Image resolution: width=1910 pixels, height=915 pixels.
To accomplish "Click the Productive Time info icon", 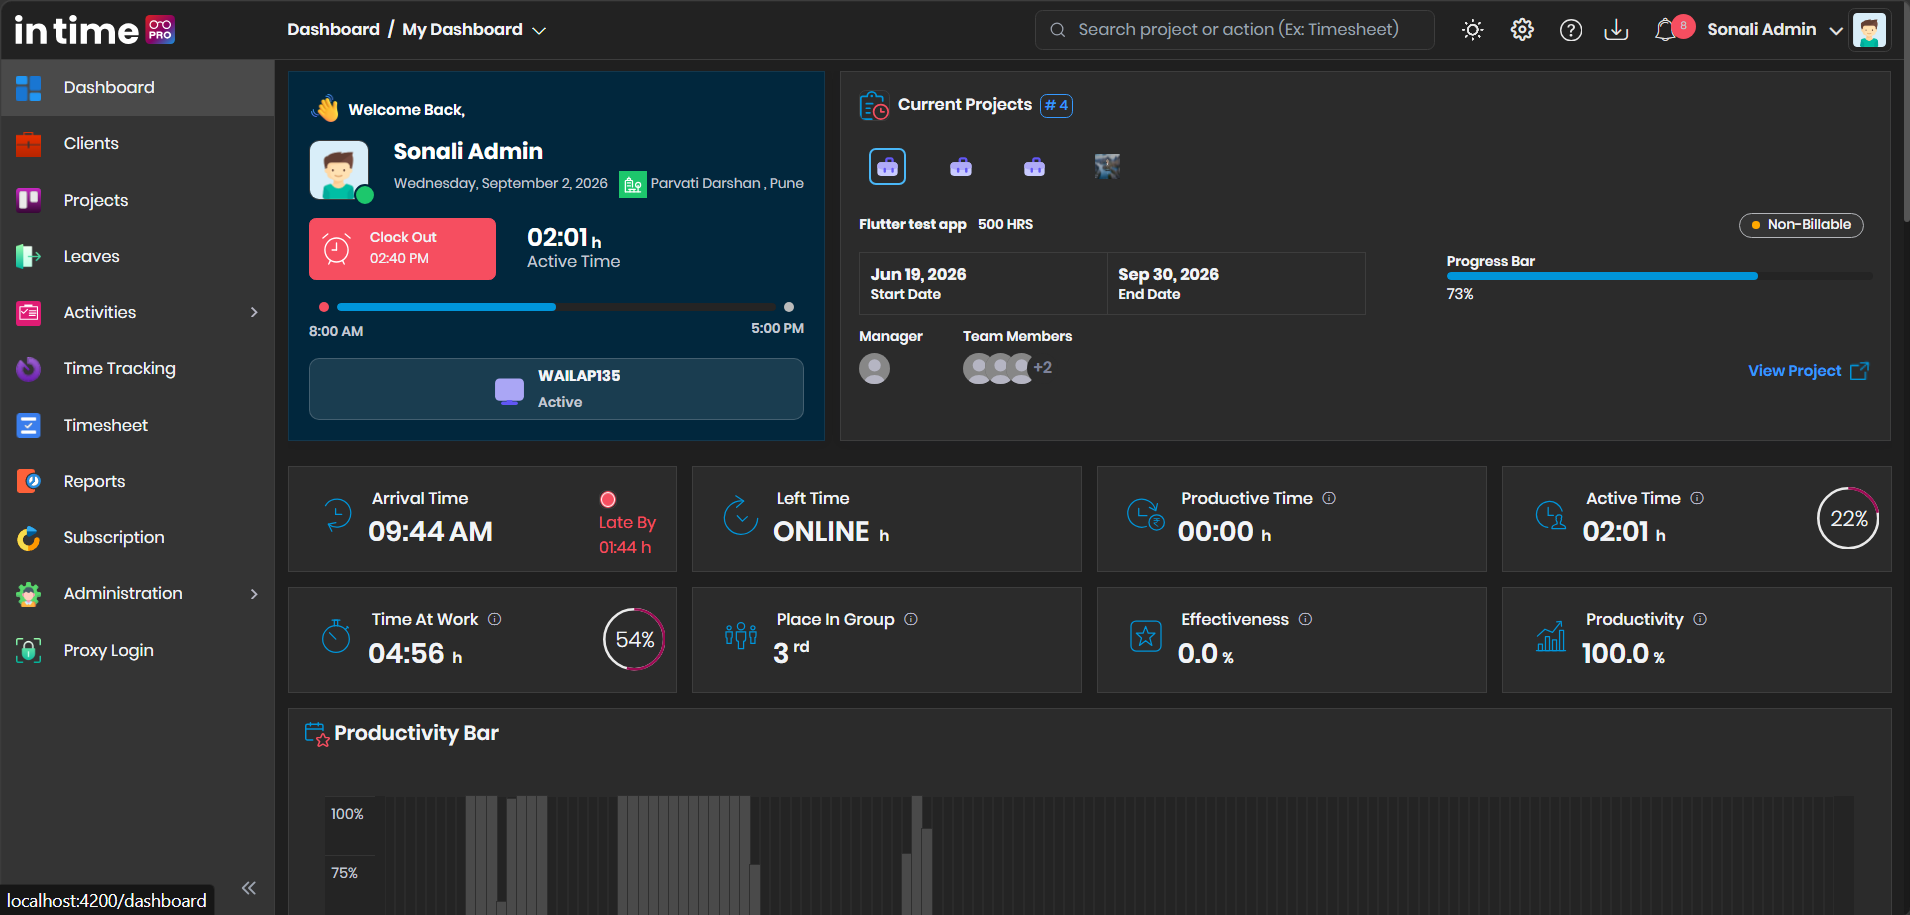I will click(1329, 498).
